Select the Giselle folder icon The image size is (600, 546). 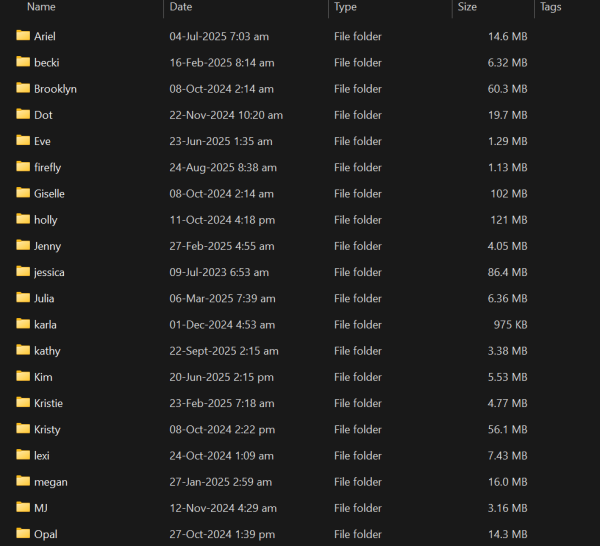(x=24, y=193)
